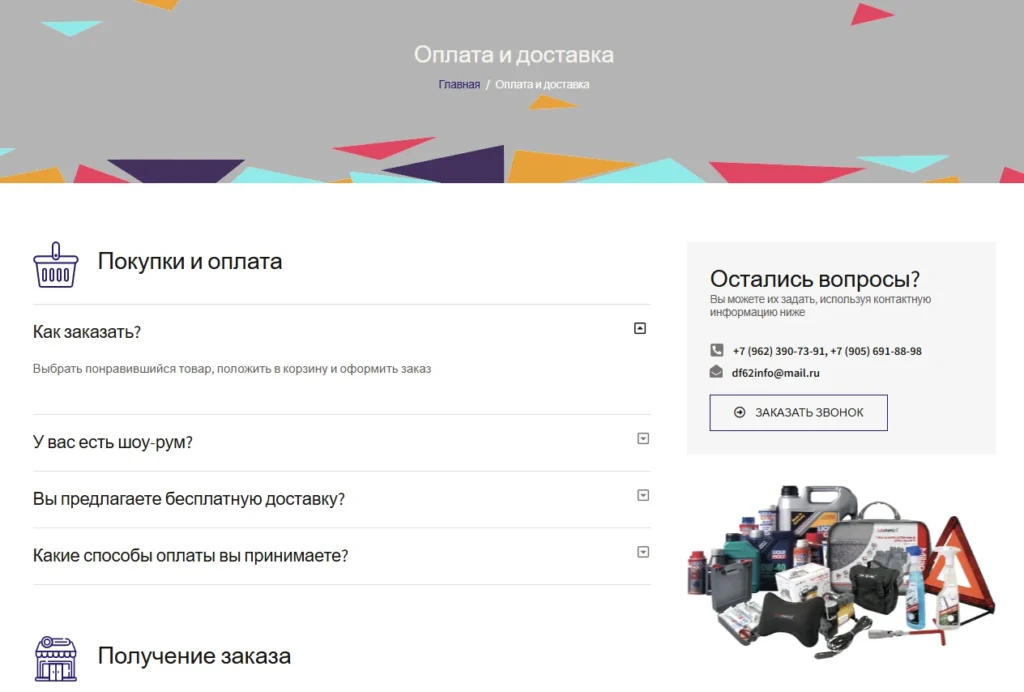
Task: Click Какие способы оплаты вы принимаете? question
Action: tap(191, 556)
